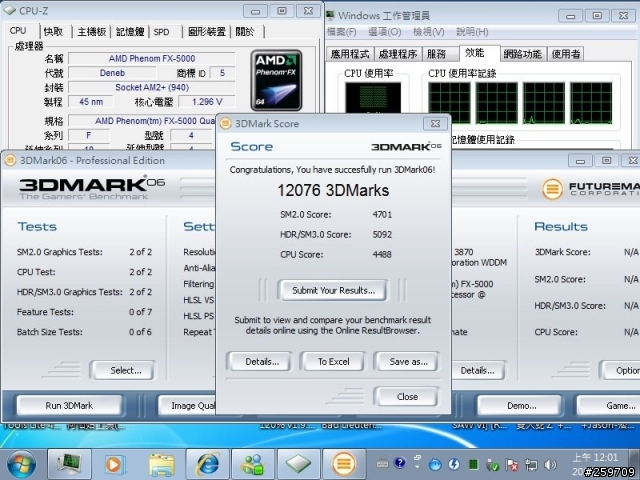The width and height of the screenshot is (640, 480).
Task: Switch to CPU-Z taskbar icon
Action: pyautogui.click(x=299, y=464)
